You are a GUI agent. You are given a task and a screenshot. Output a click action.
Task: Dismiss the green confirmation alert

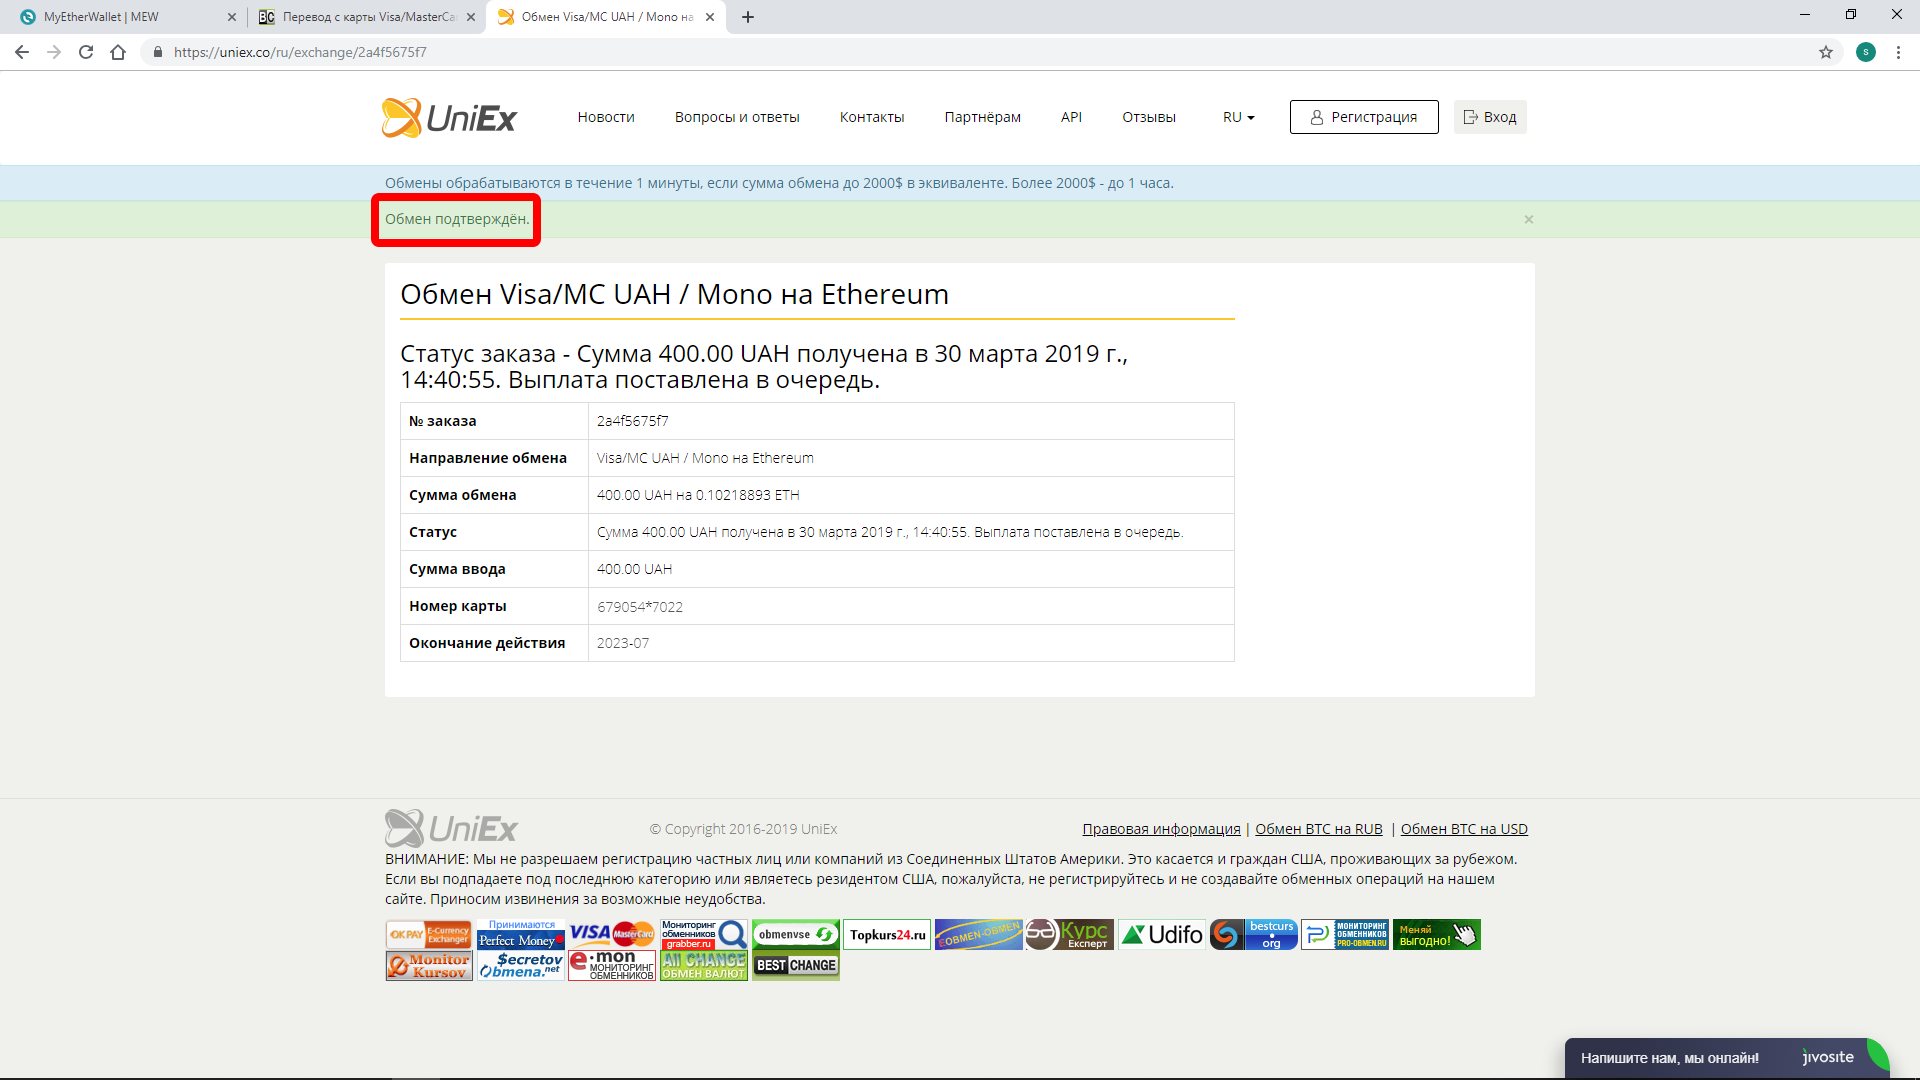click(x=1529, y=219)
